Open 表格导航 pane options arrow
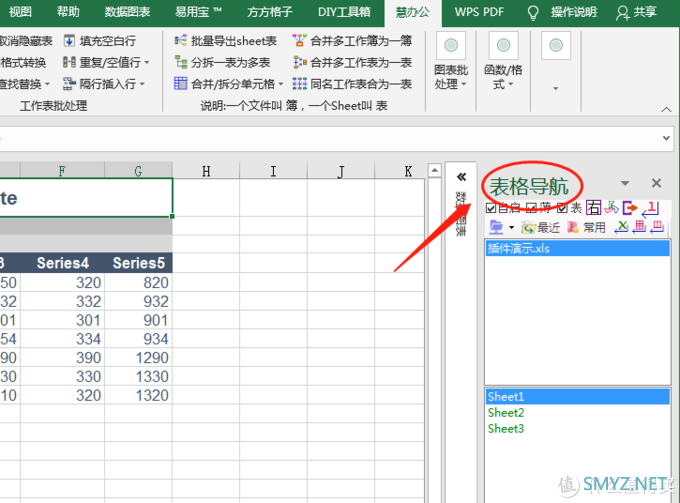 point(625,183)
